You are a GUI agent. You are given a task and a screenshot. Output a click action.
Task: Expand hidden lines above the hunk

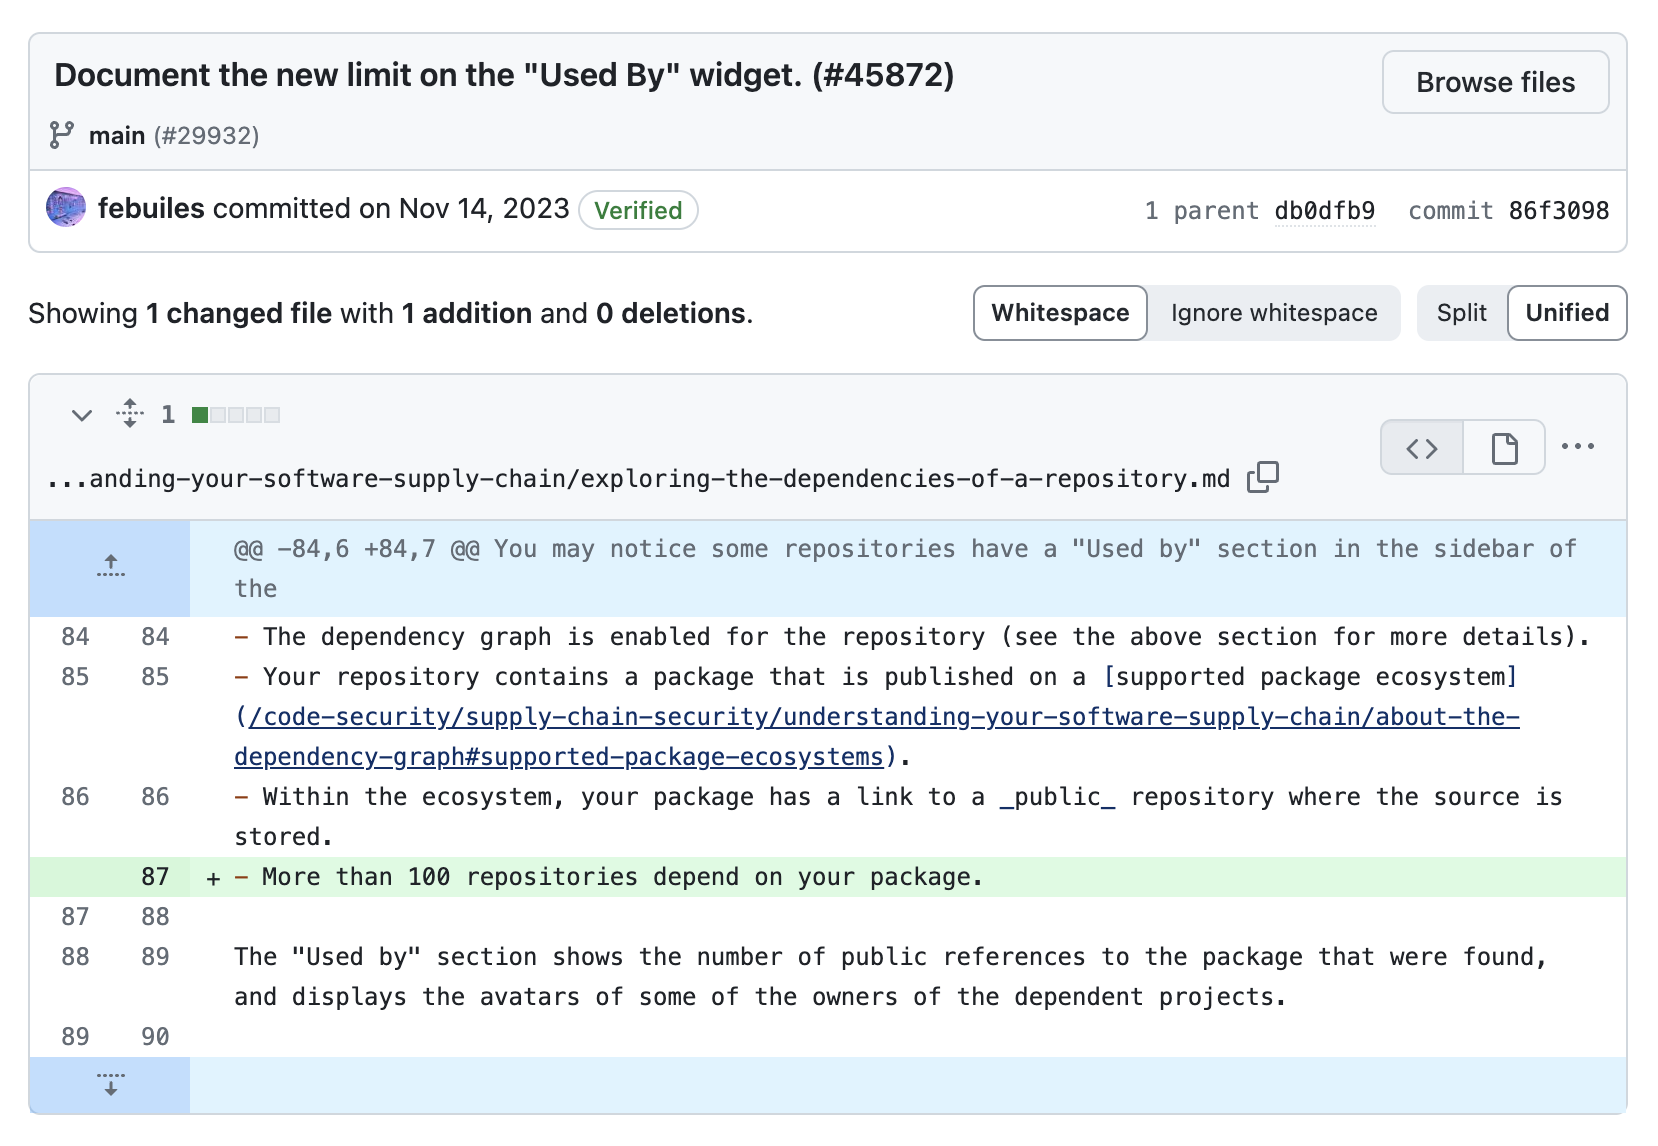(111, 567)
